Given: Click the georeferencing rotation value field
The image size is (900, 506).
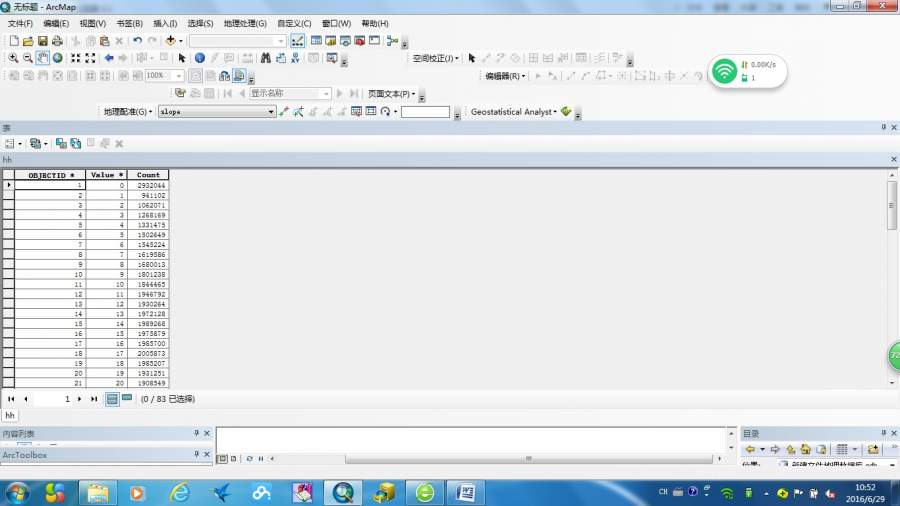Looking at the screenshot, I should tap(425, 112).
